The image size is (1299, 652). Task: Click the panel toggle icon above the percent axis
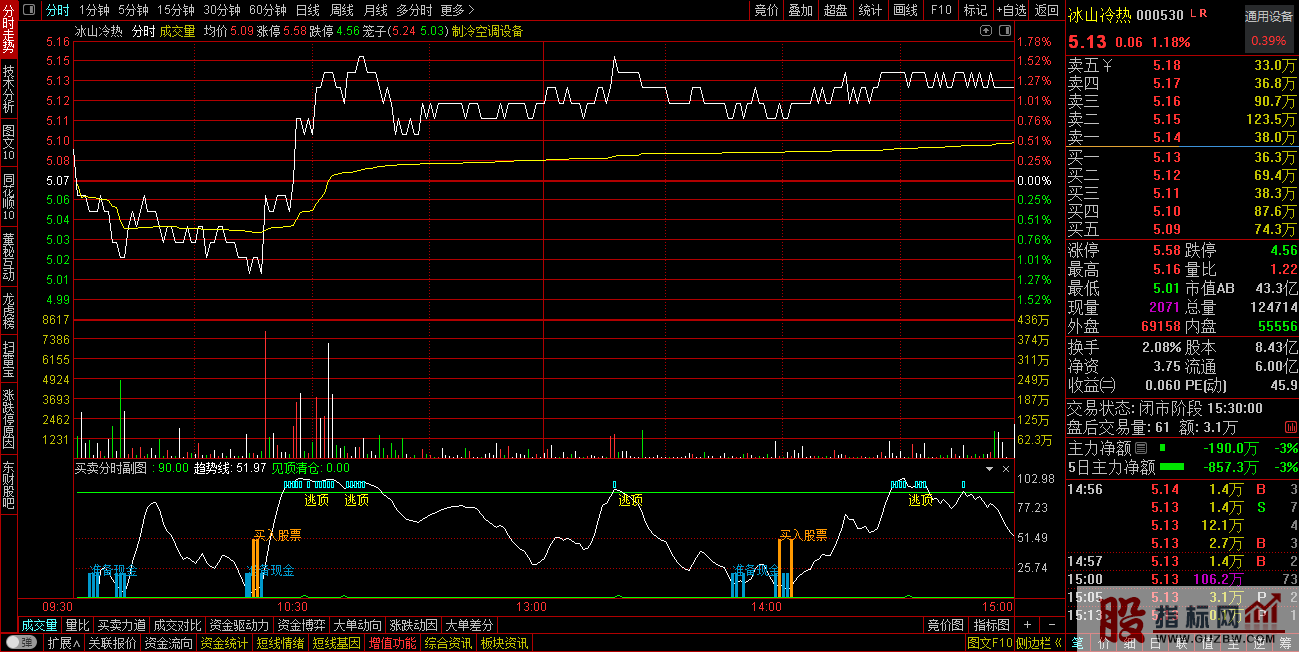click(x=1006, y=31)
